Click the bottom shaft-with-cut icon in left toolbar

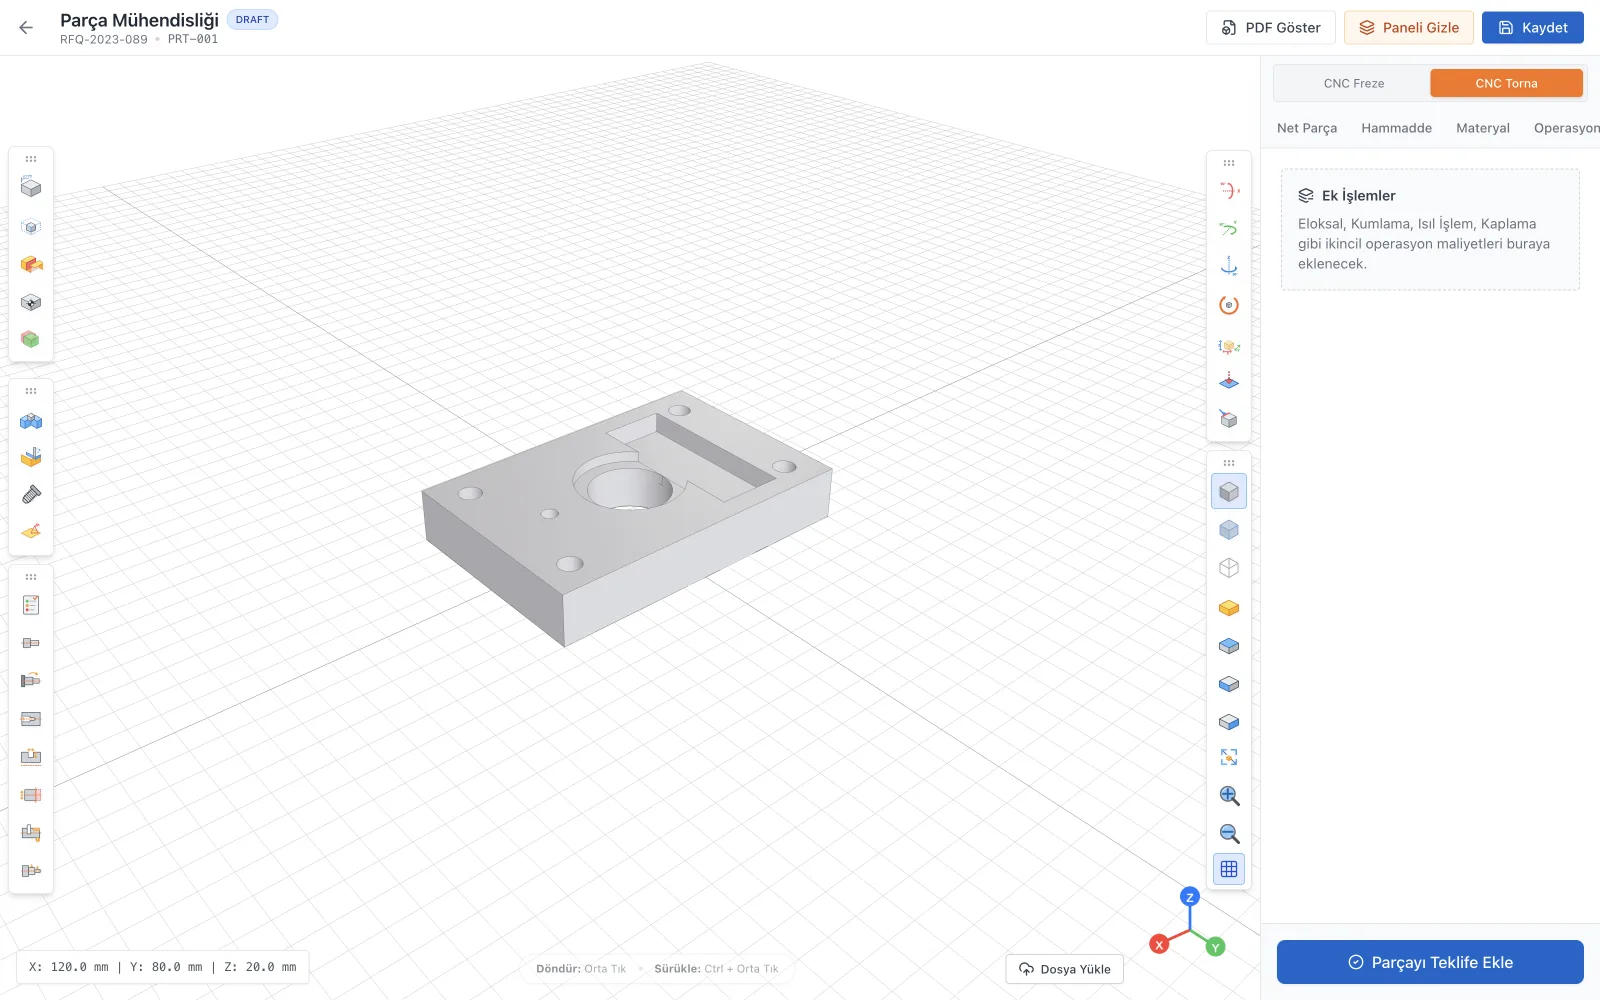coord(31,870)
